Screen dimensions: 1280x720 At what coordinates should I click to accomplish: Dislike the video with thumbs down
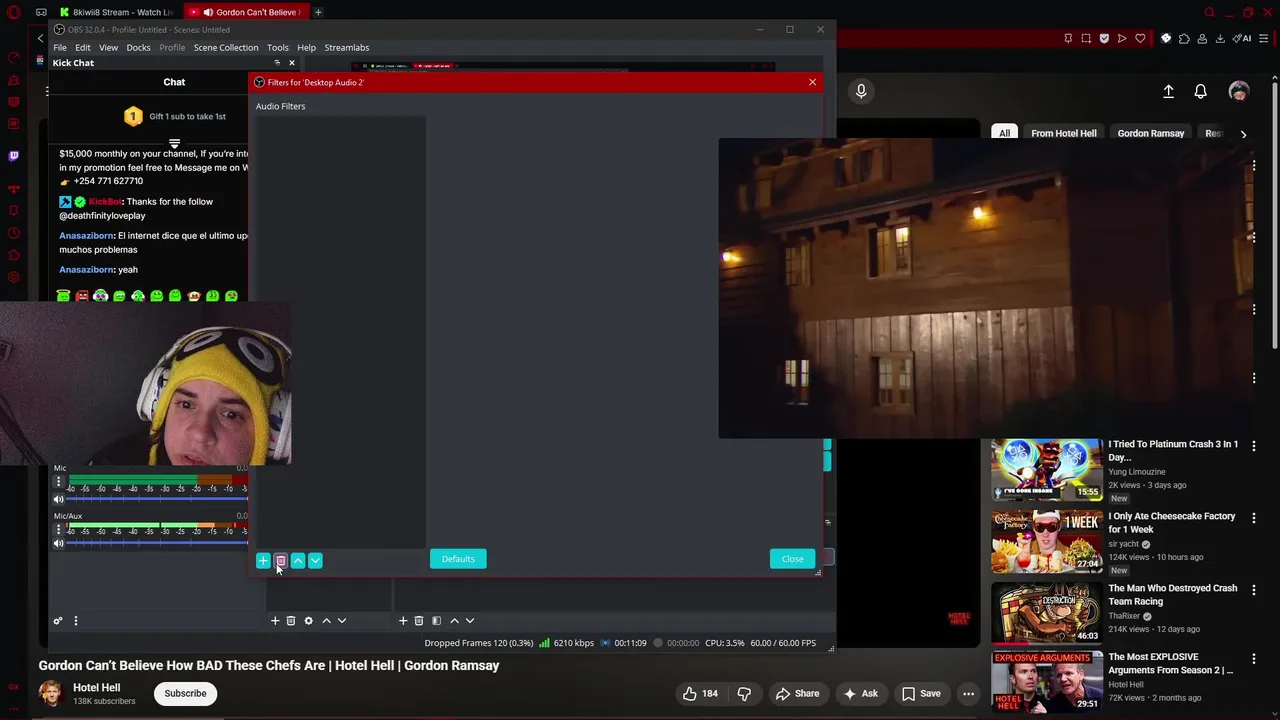[x=744, y=694]
